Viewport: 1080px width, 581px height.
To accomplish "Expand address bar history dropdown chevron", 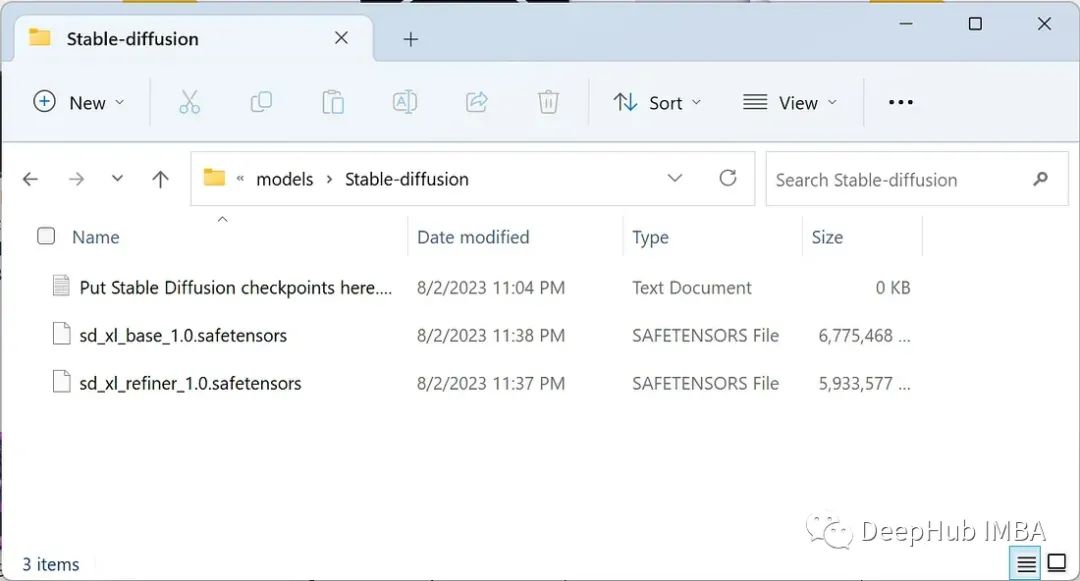I will tap(675, 178).
